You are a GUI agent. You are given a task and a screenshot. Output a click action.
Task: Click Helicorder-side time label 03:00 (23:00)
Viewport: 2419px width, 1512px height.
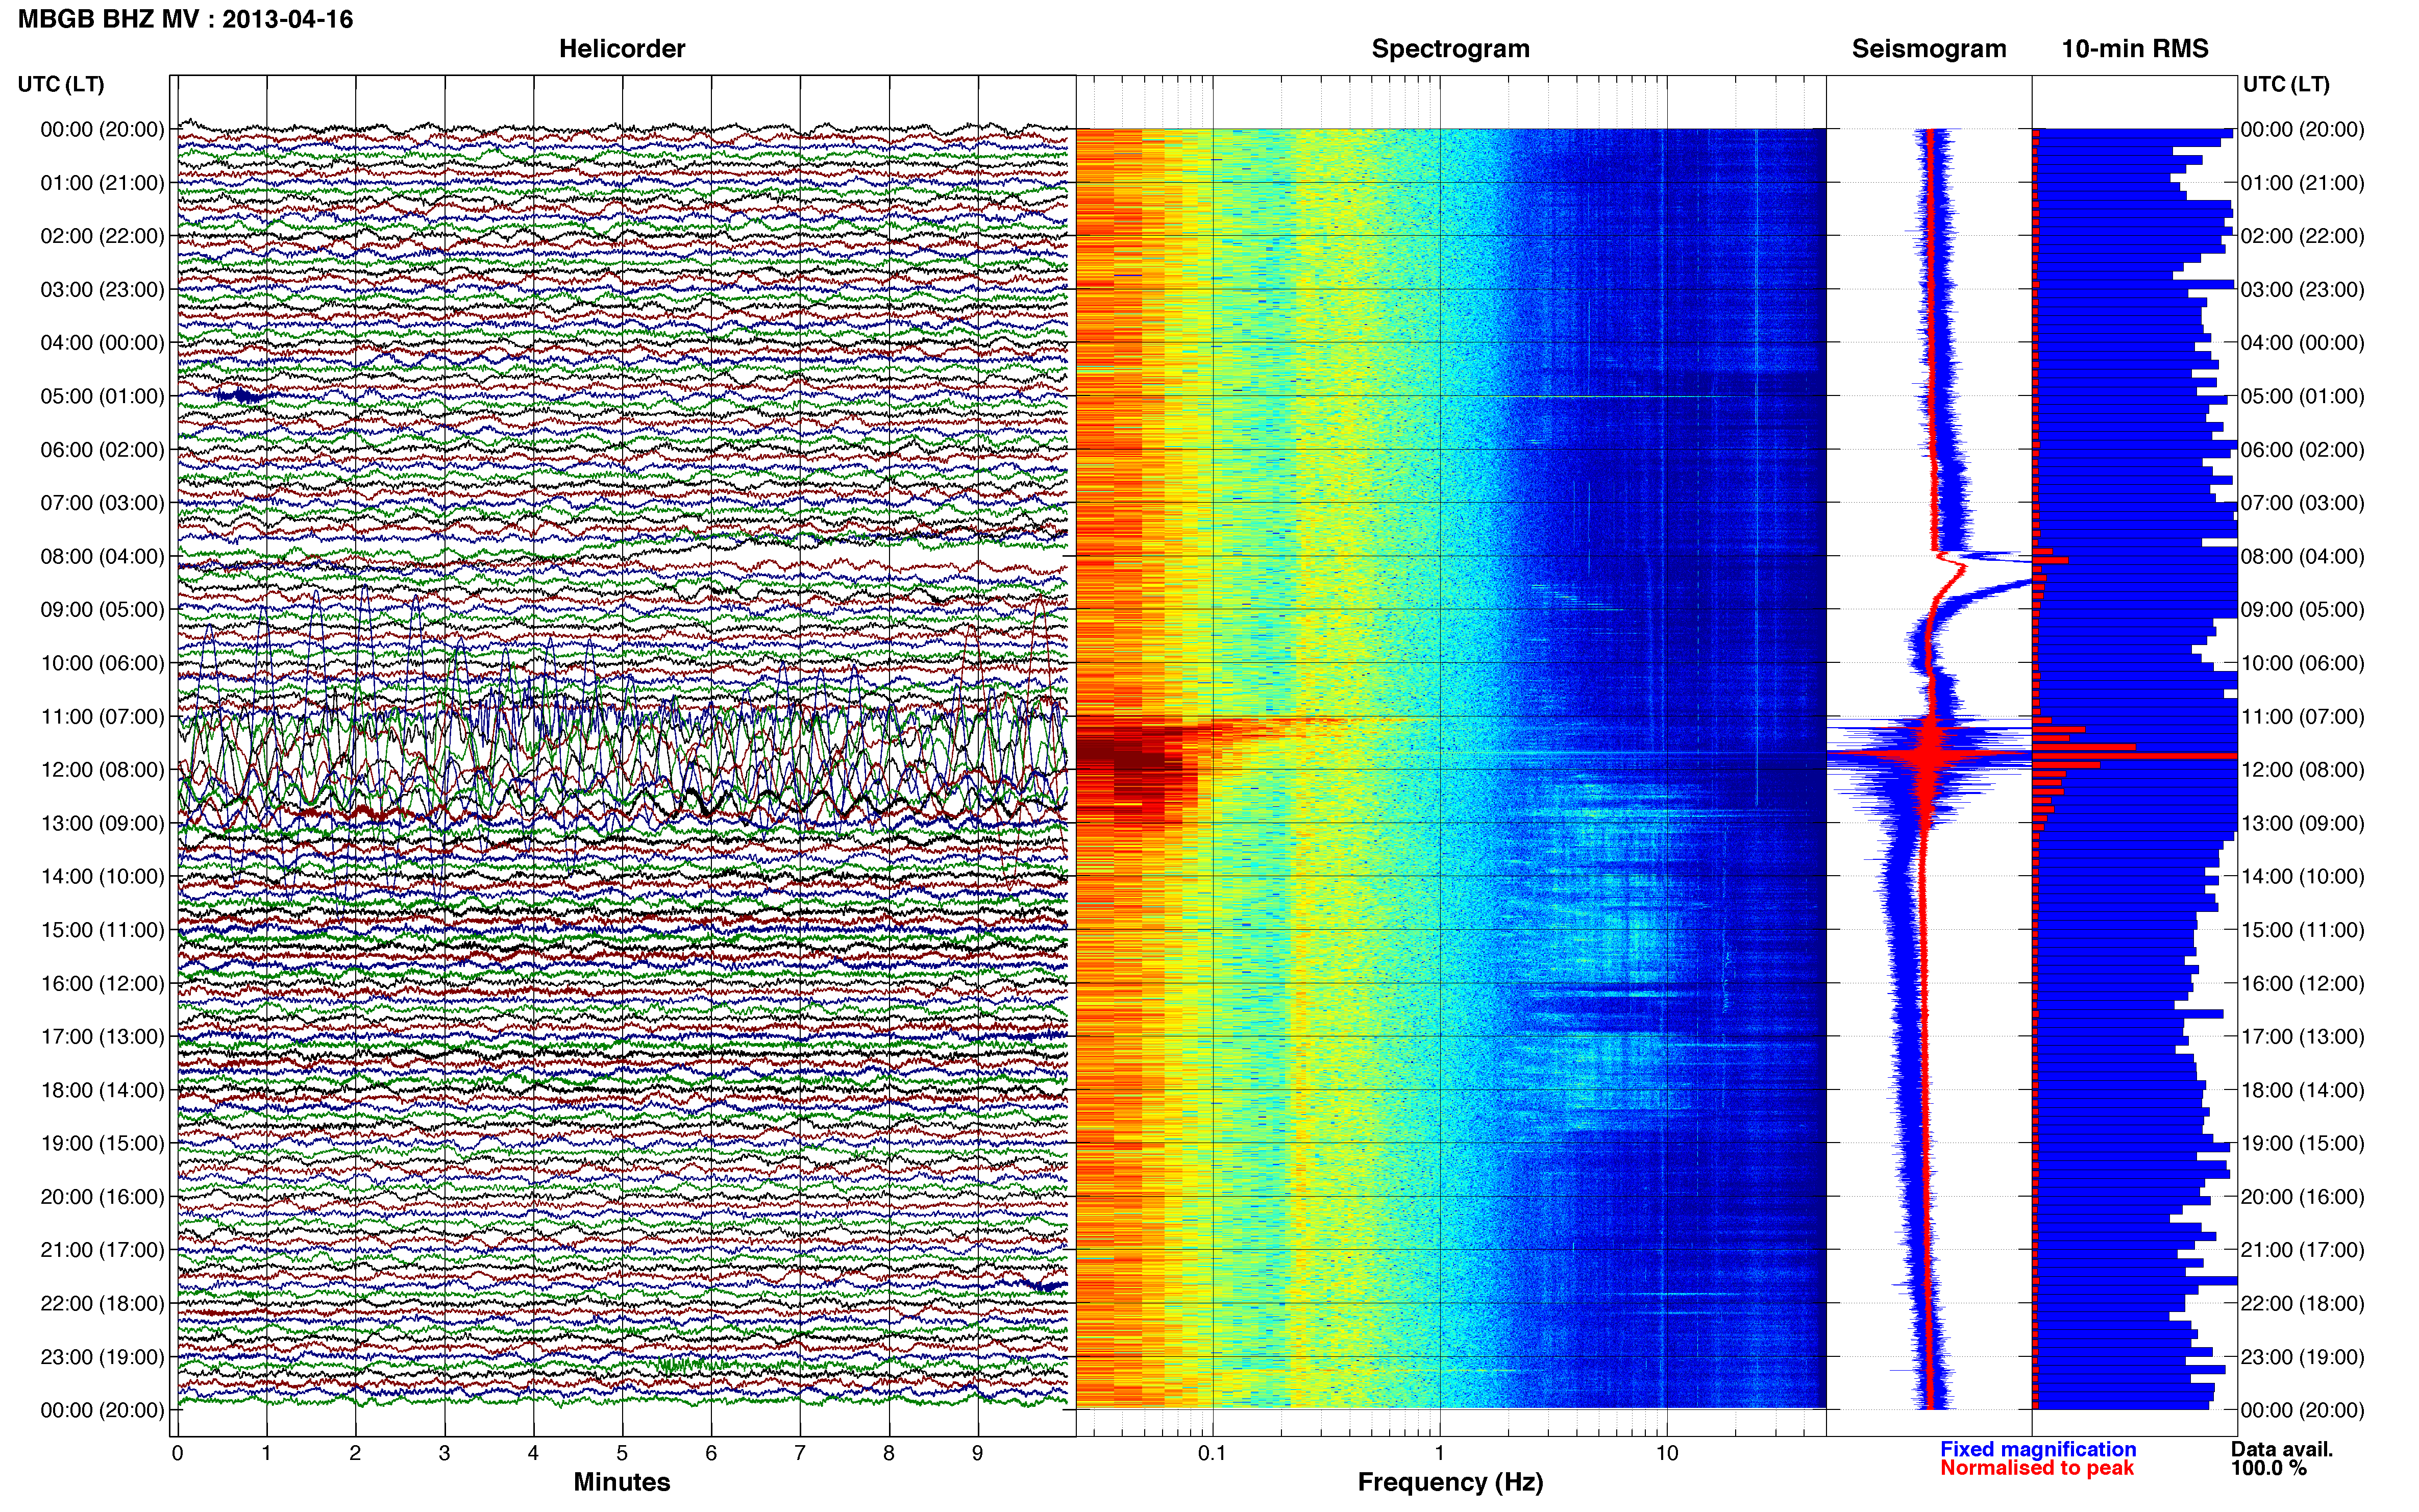(102, 290)
